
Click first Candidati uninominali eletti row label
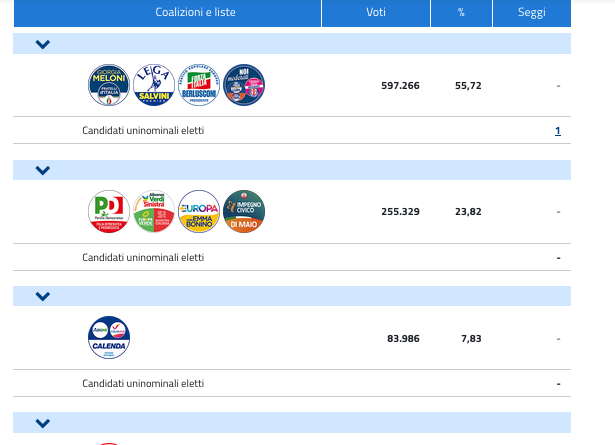[143, 131]
